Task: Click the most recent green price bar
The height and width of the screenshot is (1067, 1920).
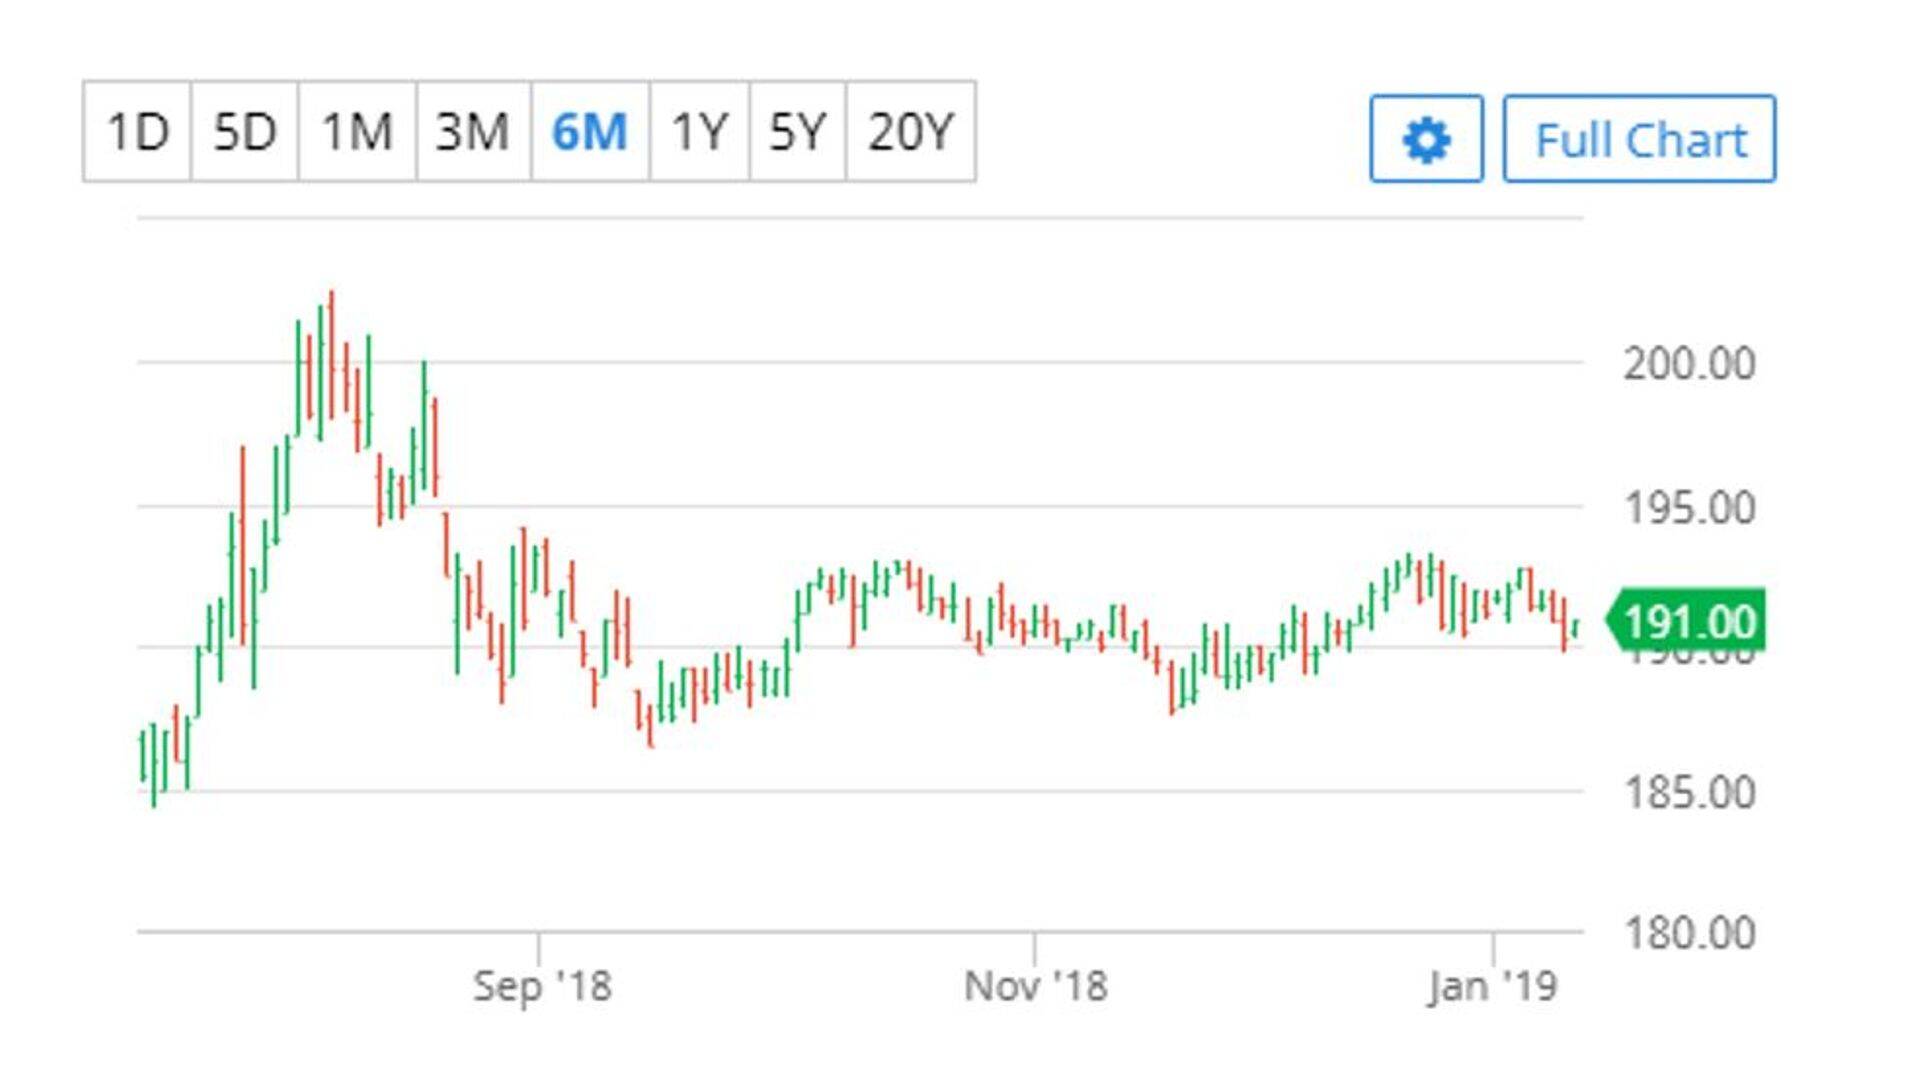Action: pyautogui.click(x=1576, y=628)
